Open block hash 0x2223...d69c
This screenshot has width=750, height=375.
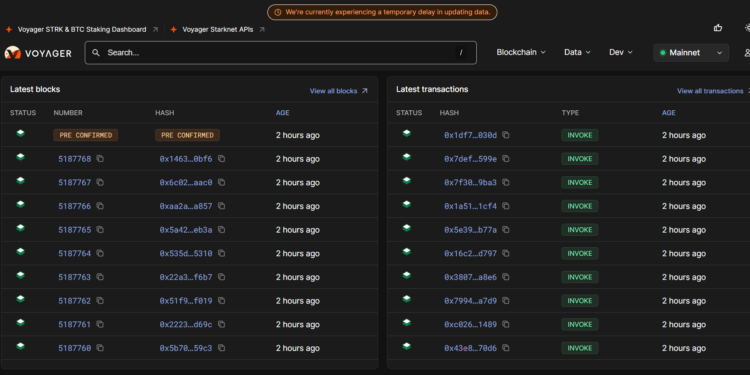[x=186, y=325]
